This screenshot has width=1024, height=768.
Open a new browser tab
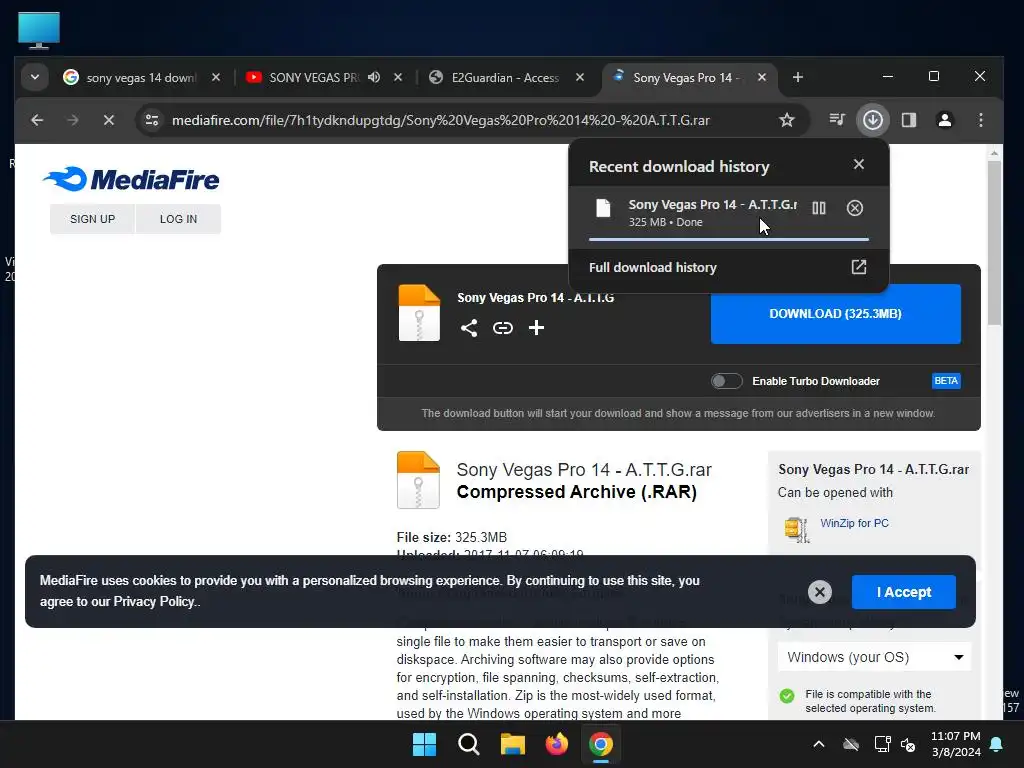click(x=797, y=78)
